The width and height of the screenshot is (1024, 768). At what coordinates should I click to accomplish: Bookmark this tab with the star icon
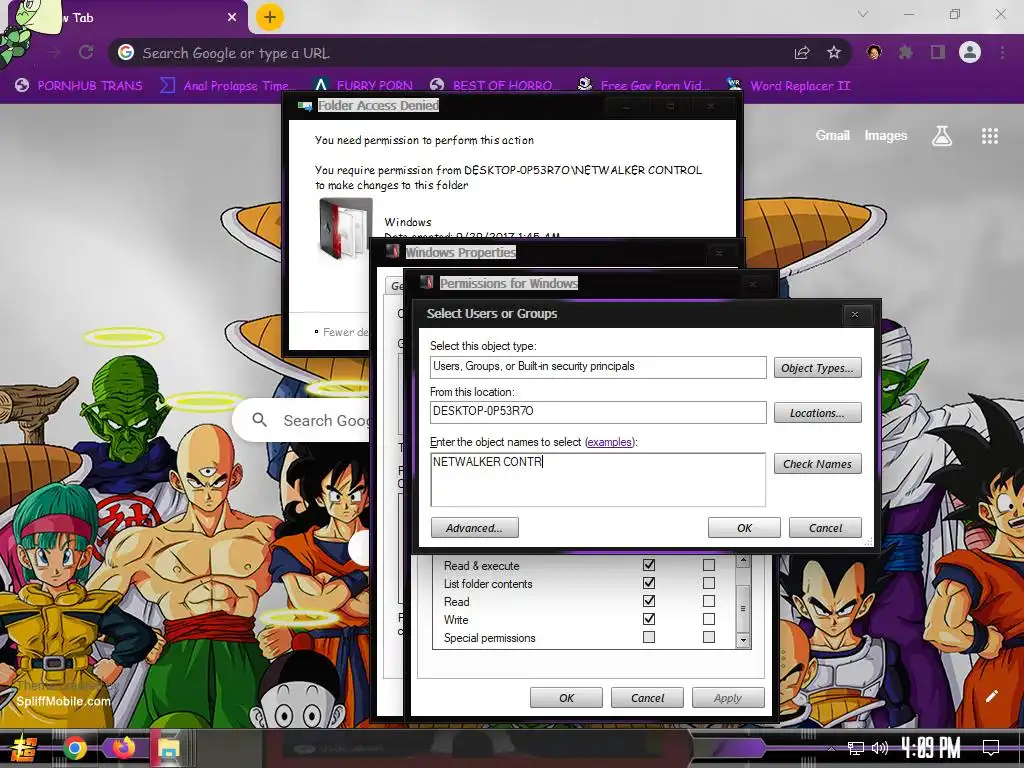coord(834,52)
